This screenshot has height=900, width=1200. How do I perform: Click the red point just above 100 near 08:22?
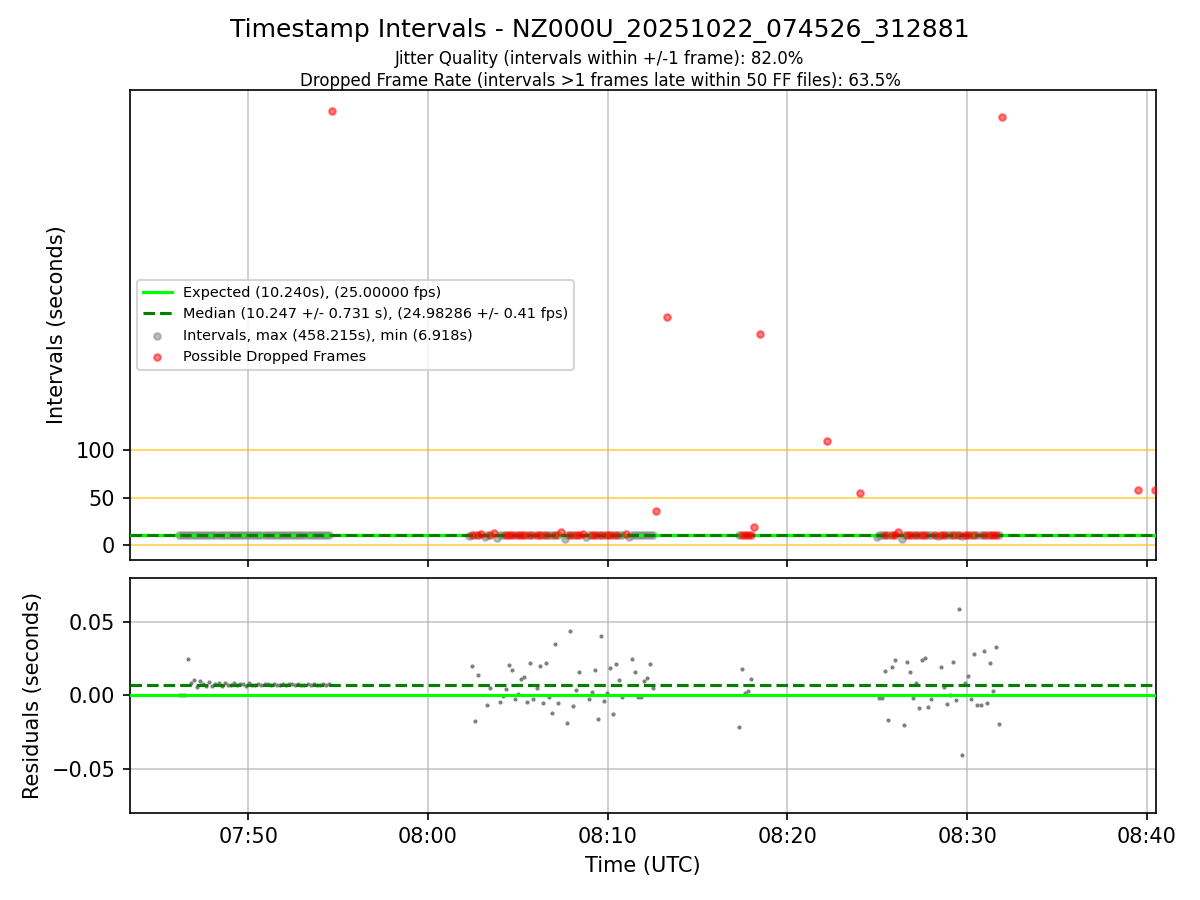(827, 441)
